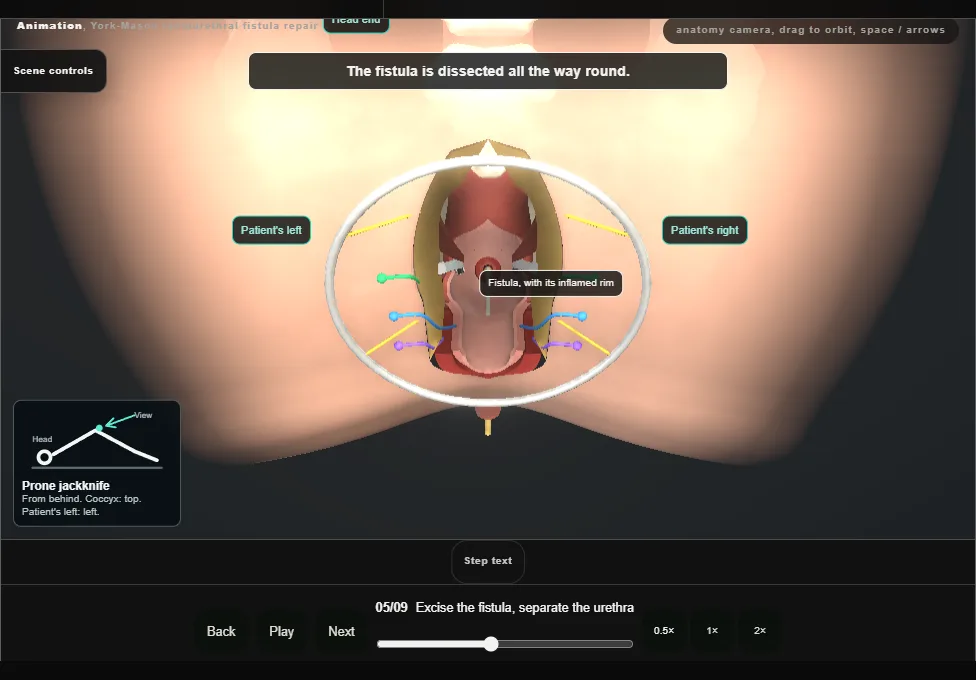Click the green retractor handle
The width and height of the screenshot is (976, 680).
click(x=382, y=278)
